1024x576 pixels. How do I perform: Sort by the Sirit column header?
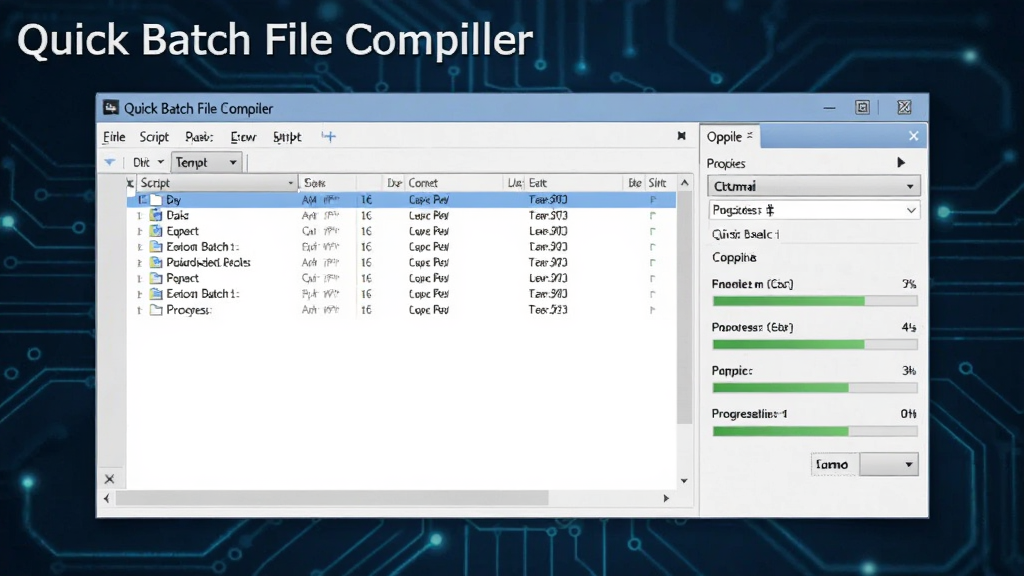click(660, 184)
